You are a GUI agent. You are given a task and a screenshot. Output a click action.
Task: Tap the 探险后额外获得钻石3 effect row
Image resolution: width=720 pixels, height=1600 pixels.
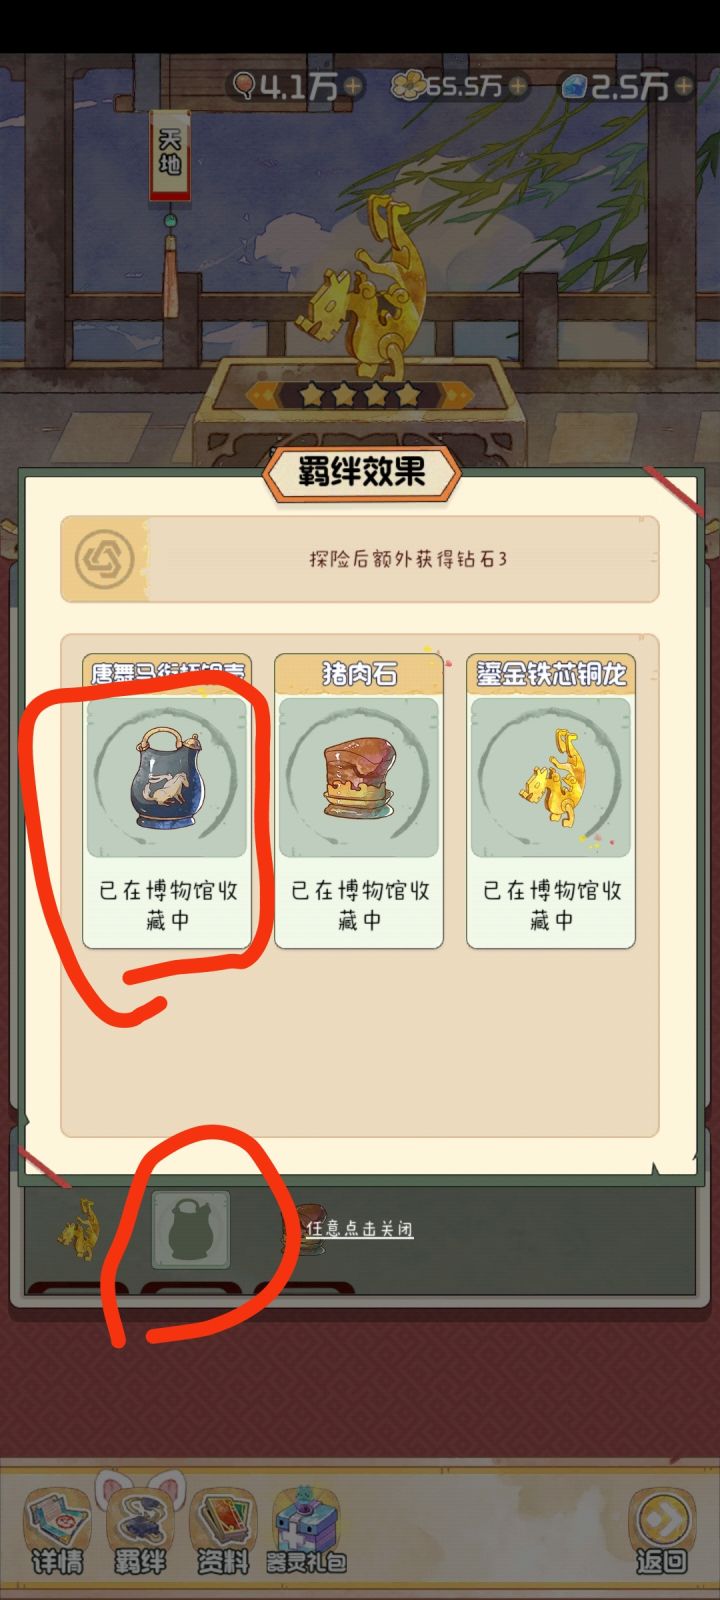click(360, 559)
